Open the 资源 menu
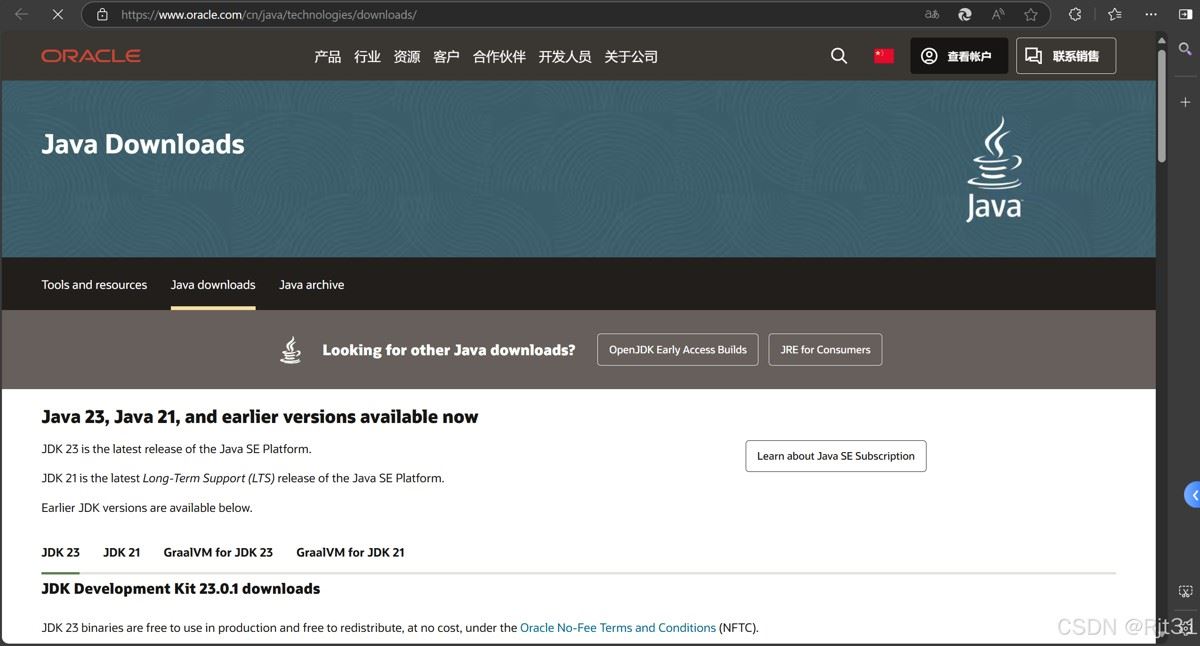Screen dimensions: 1200x646 407,57
